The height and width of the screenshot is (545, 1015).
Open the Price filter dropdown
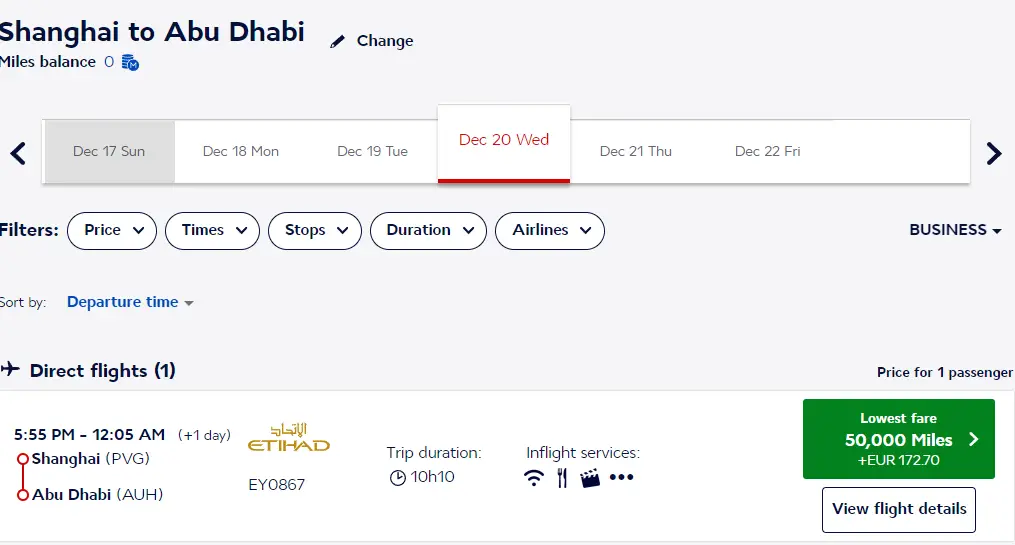112,230
